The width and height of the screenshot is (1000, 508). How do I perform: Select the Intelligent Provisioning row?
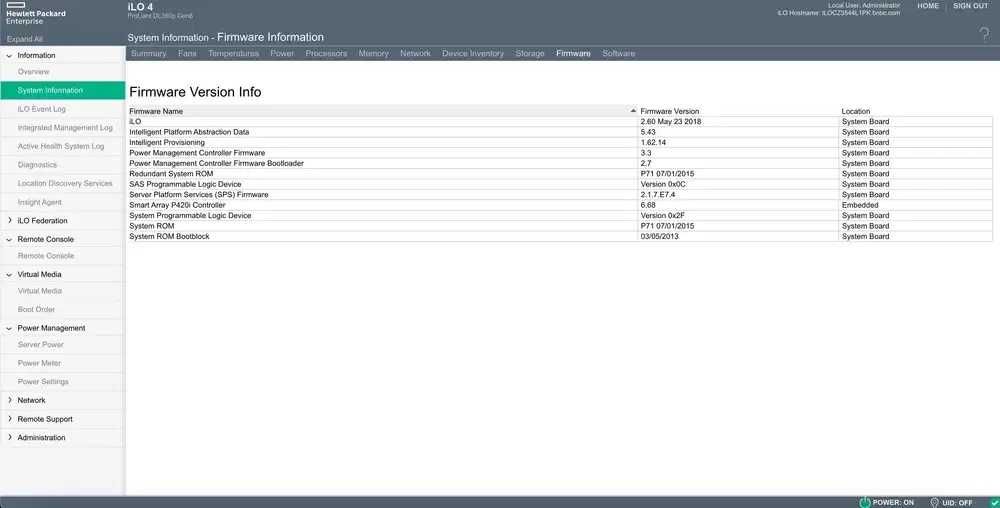coord(560,142)
